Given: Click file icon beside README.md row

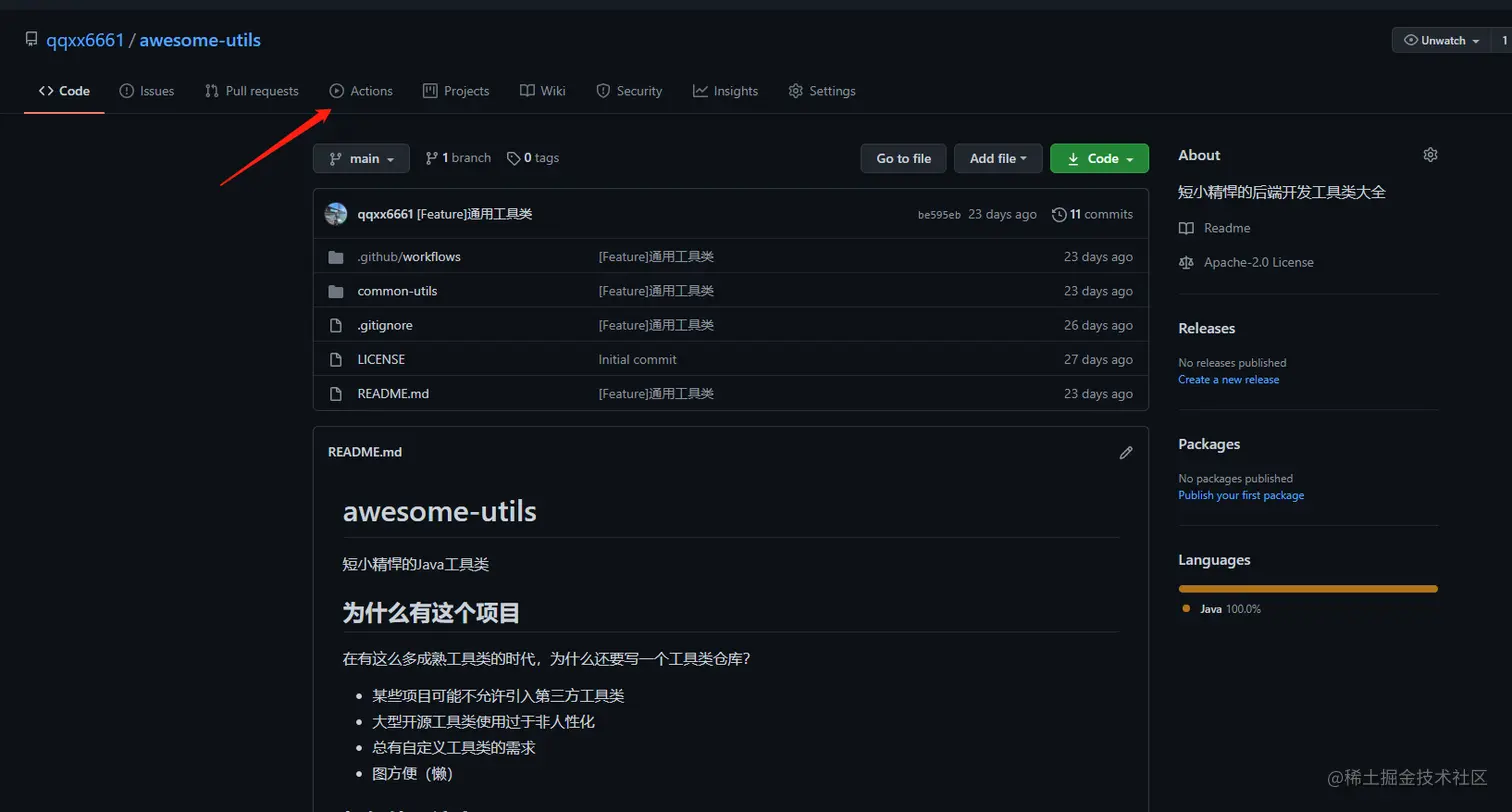Looking at the screenshot, I should coord(336,393).
